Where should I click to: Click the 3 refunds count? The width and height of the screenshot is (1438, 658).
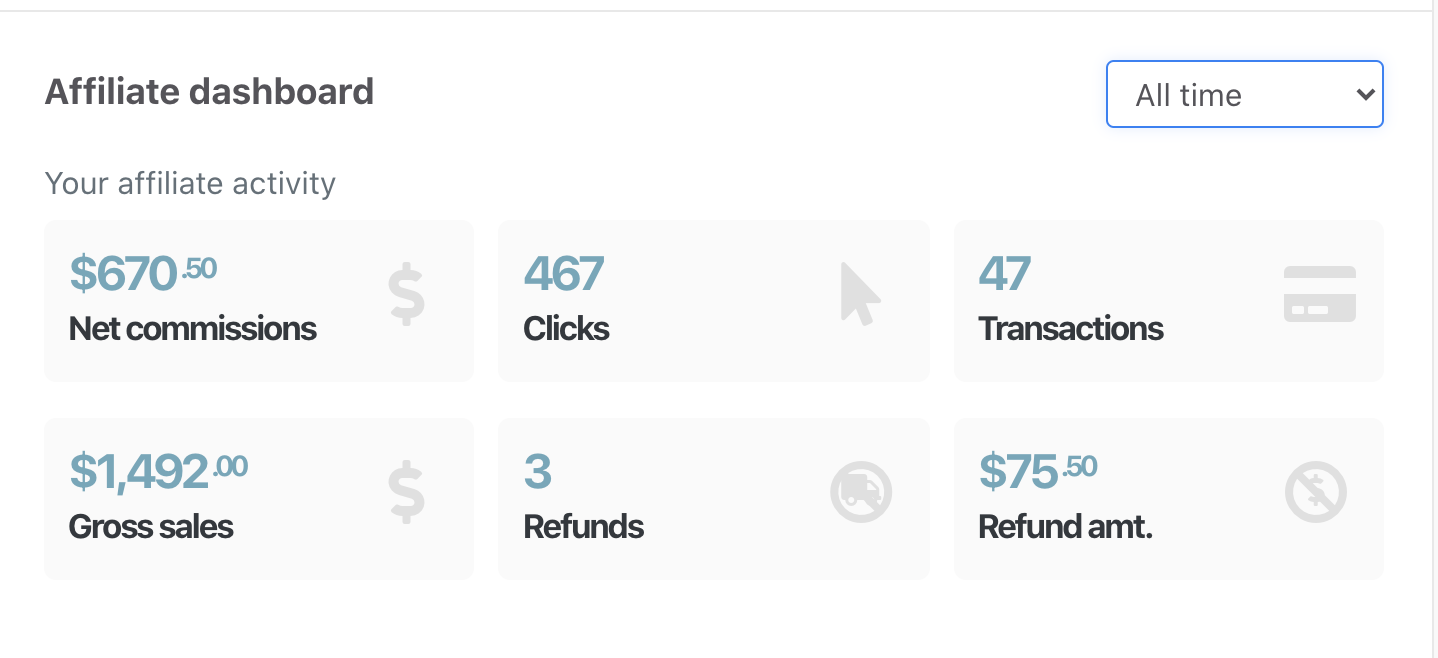click(538, 471)
